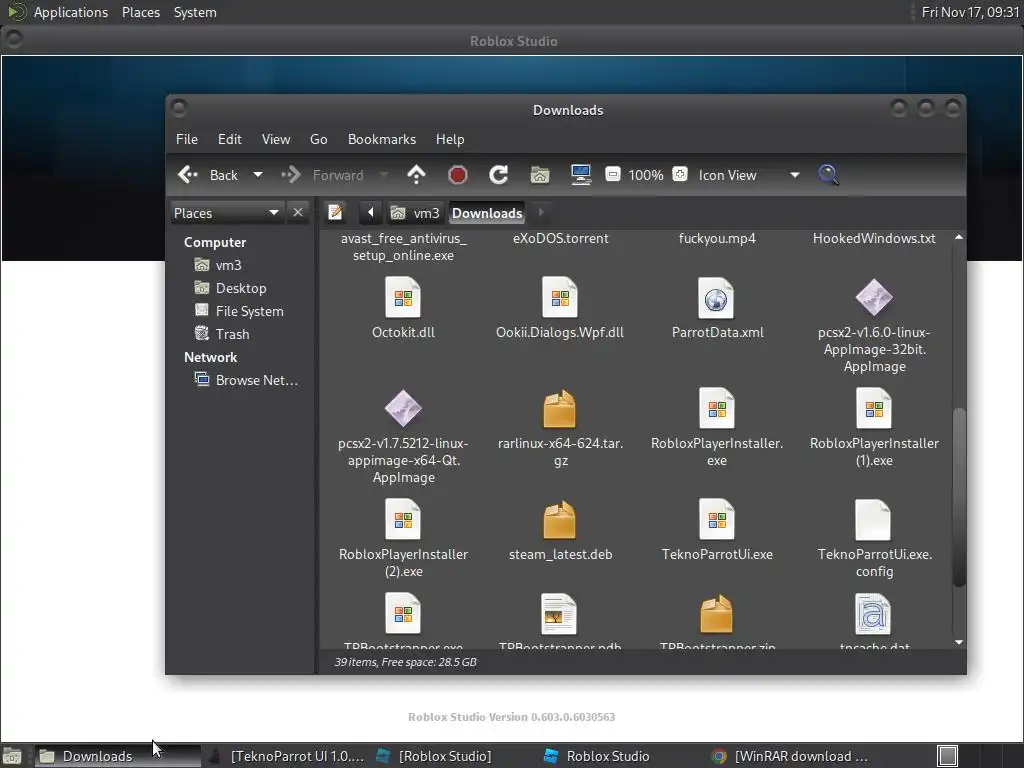This screenshot has width=1024, height=768.
Task: Open the Places side pane dropdown
Action: pyautogui.click(x=227, y=213)
